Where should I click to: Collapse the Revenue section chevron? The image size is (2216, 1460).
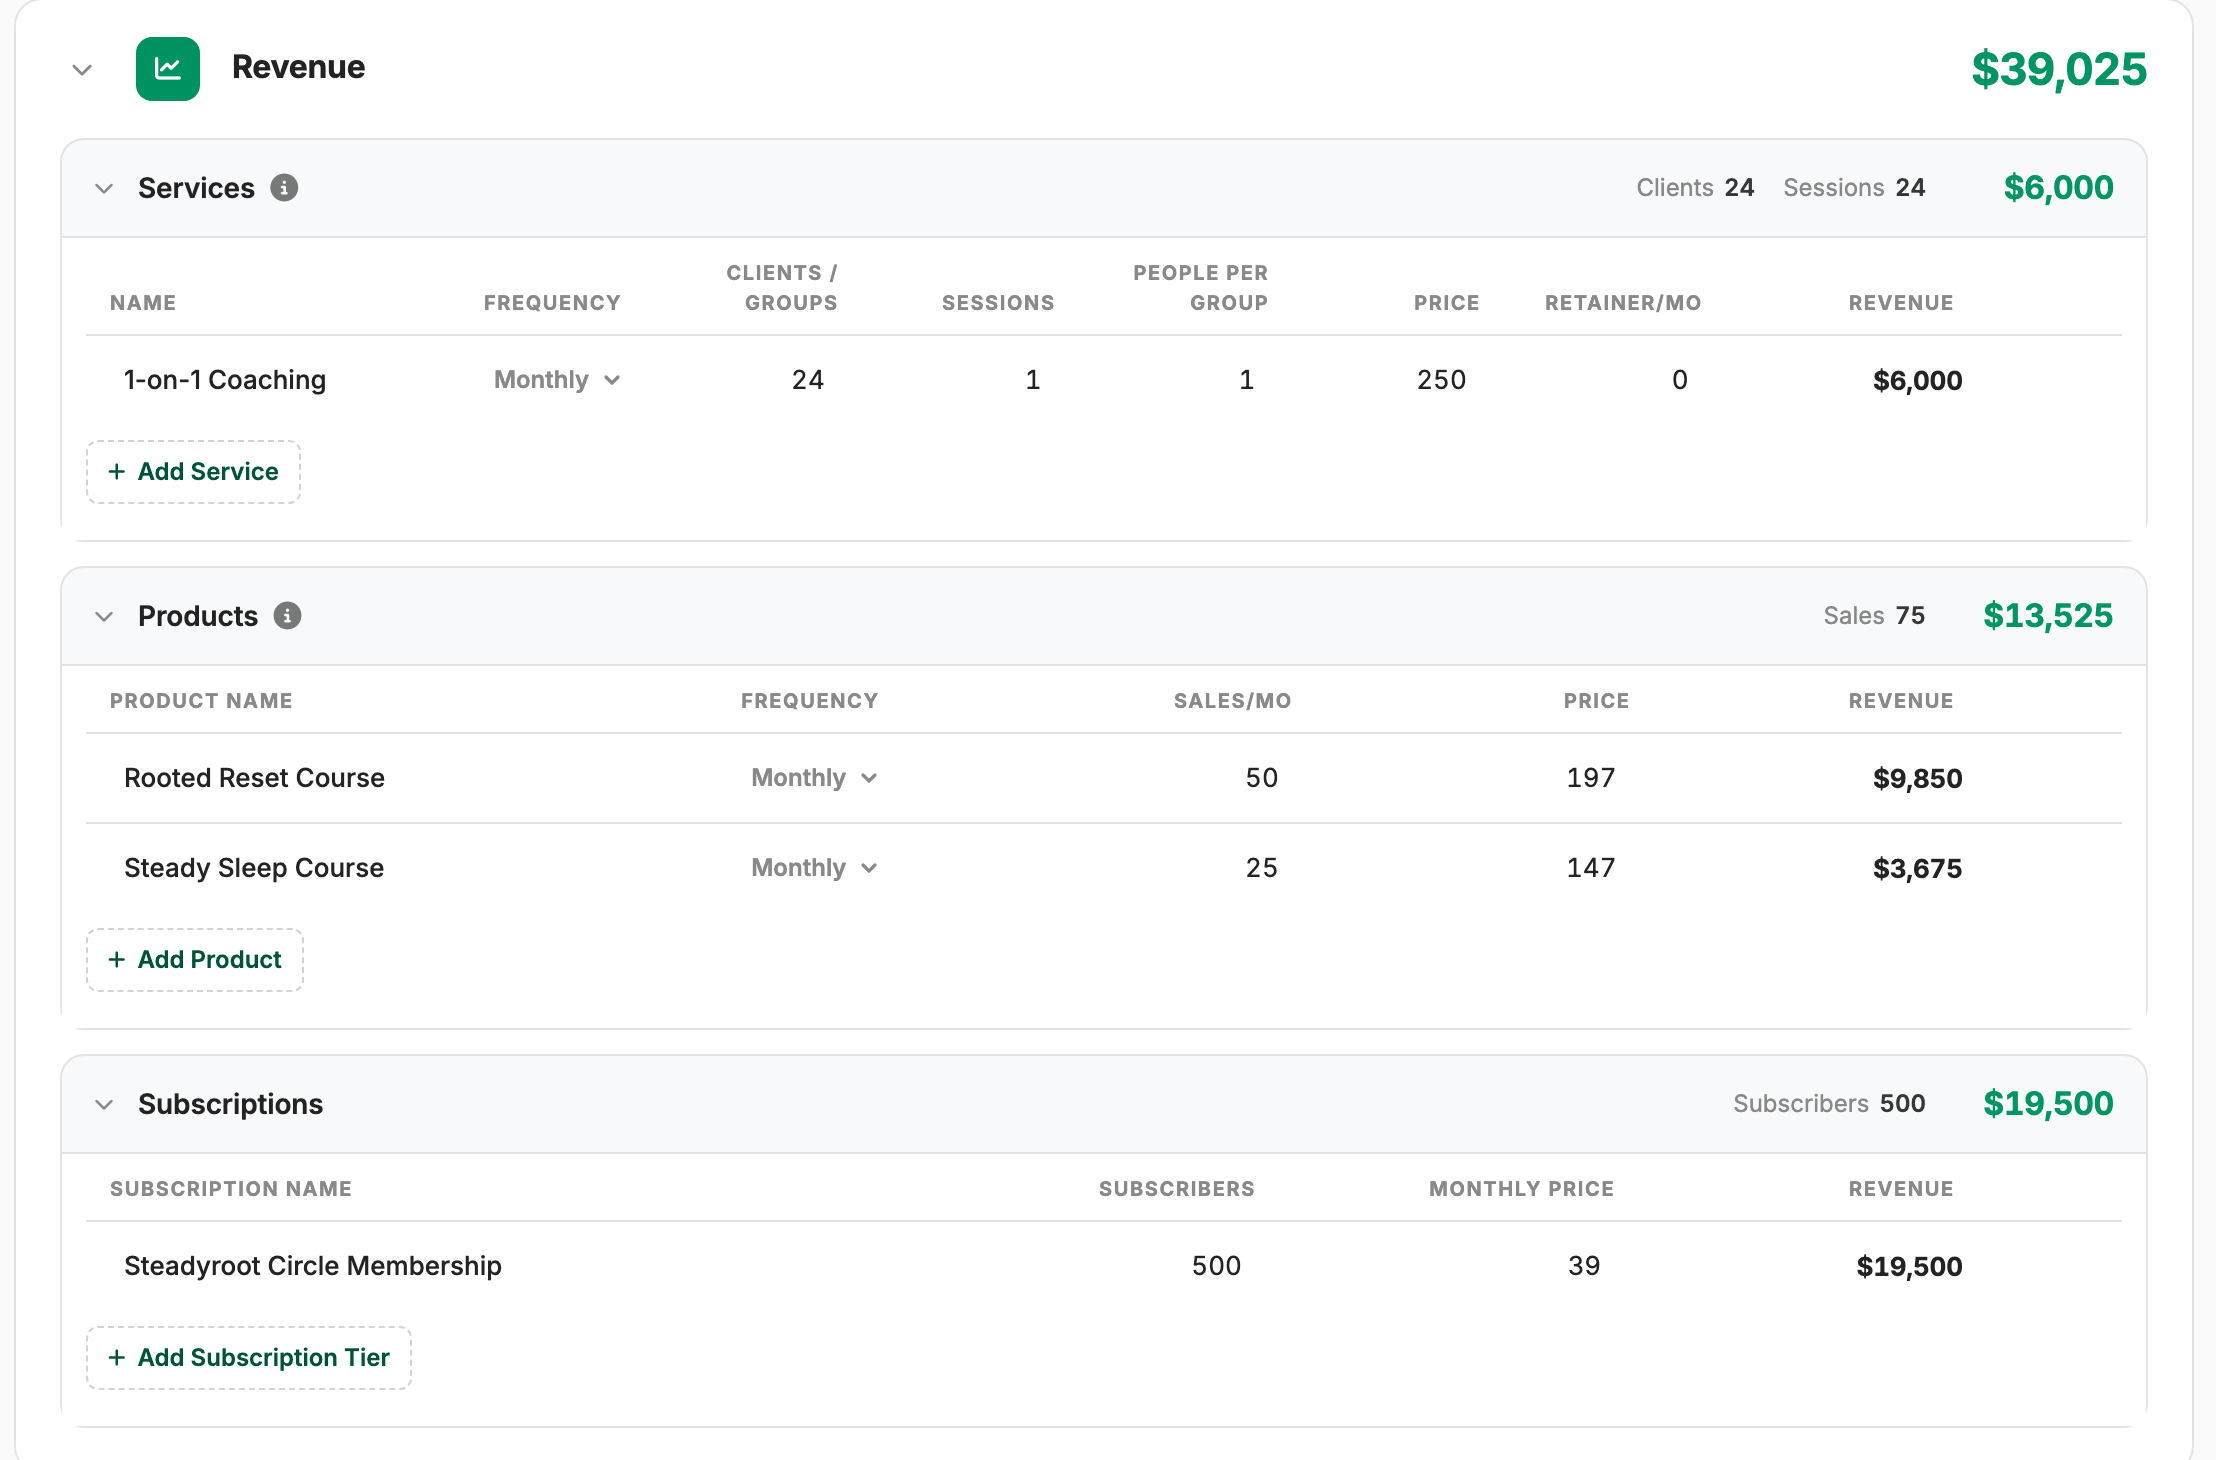pos(83,70)
